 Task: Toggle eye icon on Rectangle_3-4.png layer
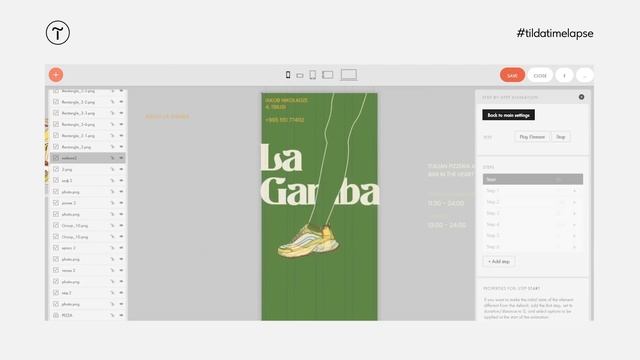(x=121, y=124)
